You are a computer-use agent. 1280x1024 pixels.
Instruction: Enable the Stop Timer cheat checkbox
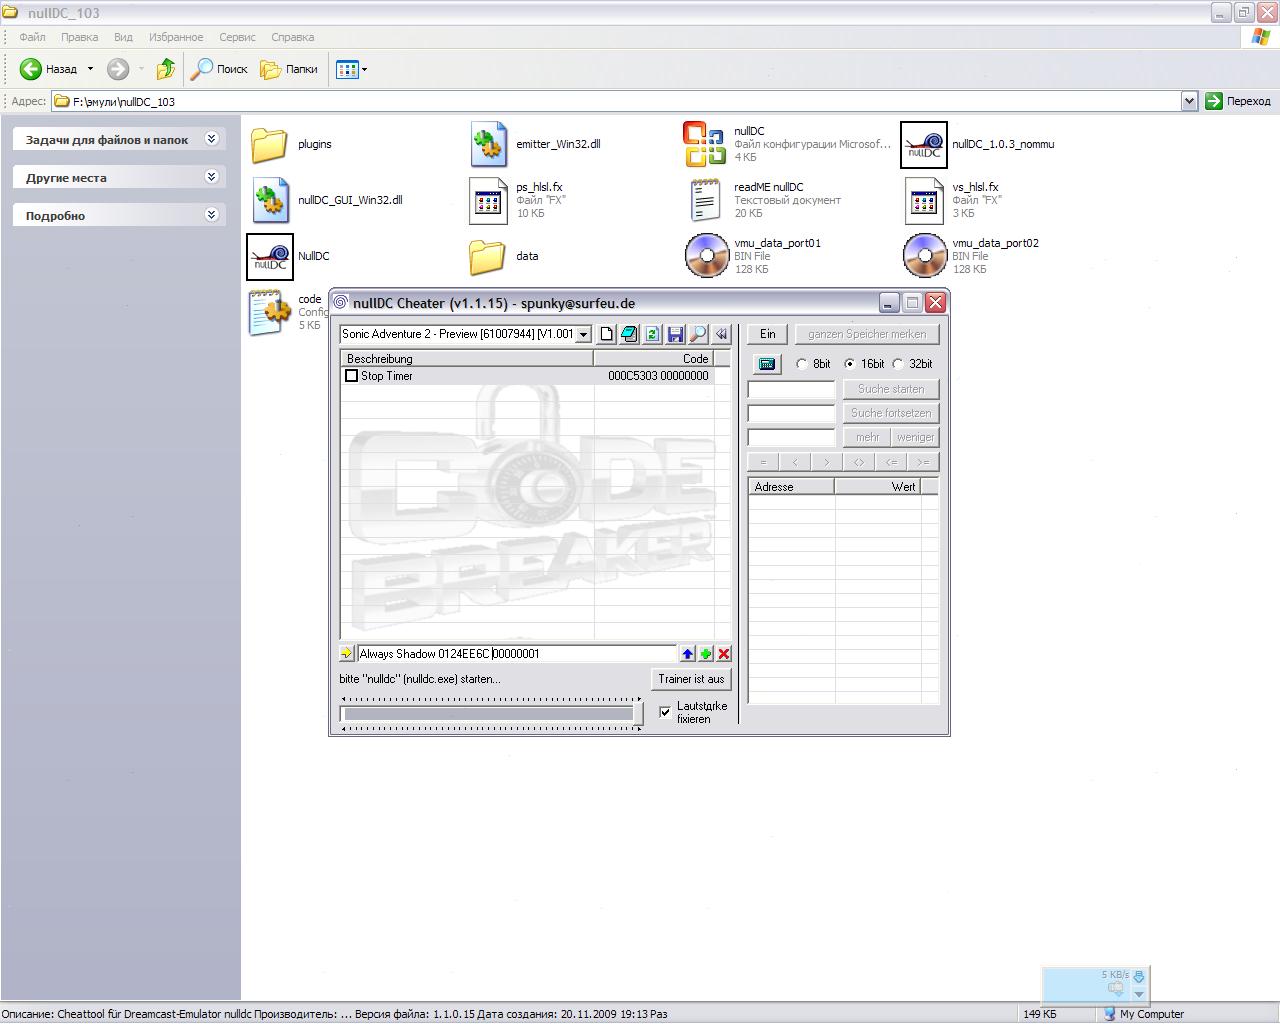[x=351, y=376]
